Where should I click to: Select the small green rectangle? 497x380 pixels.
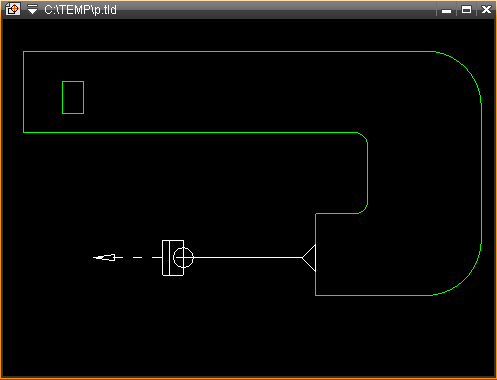73,97
